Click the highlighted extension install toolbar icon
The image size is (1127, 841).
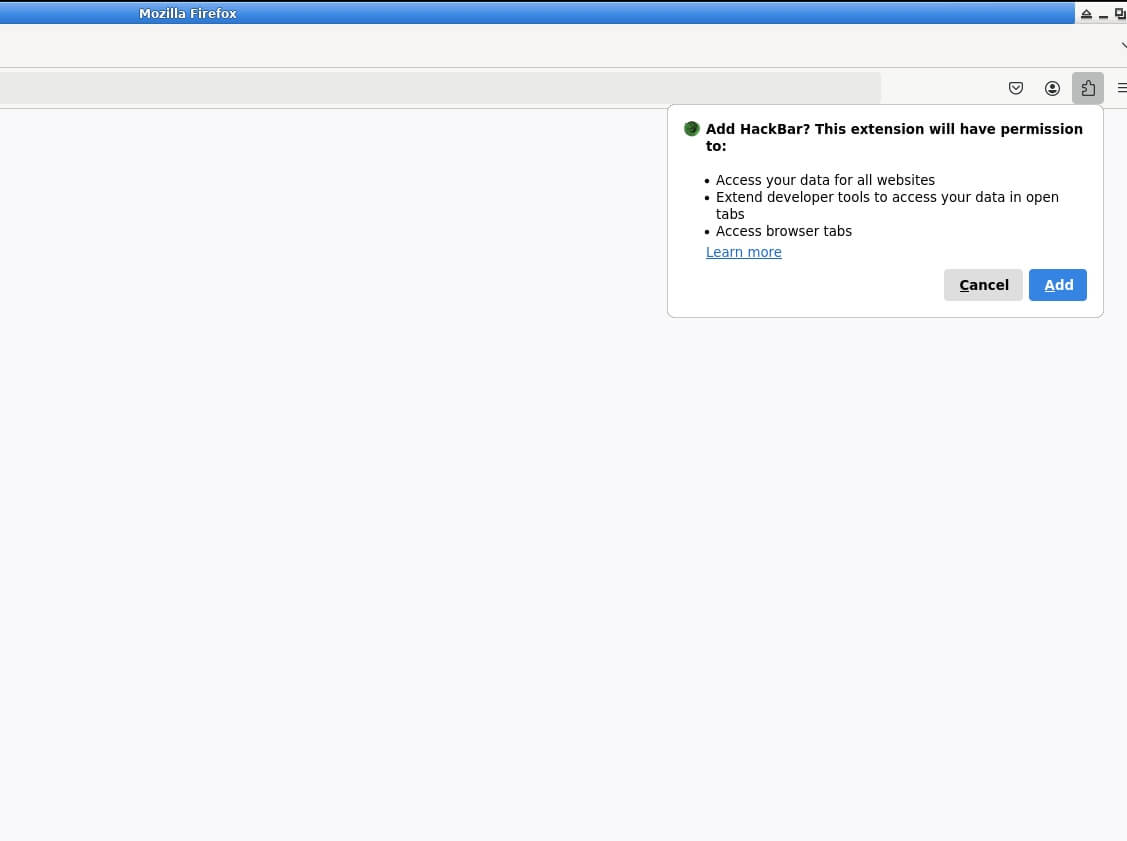point(1088,88)
